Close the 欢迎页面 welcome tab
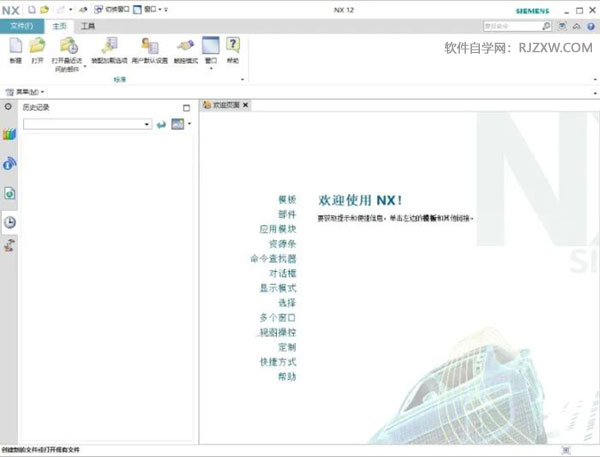The width and height of the screenshot is (600, 457). (245, 105)
